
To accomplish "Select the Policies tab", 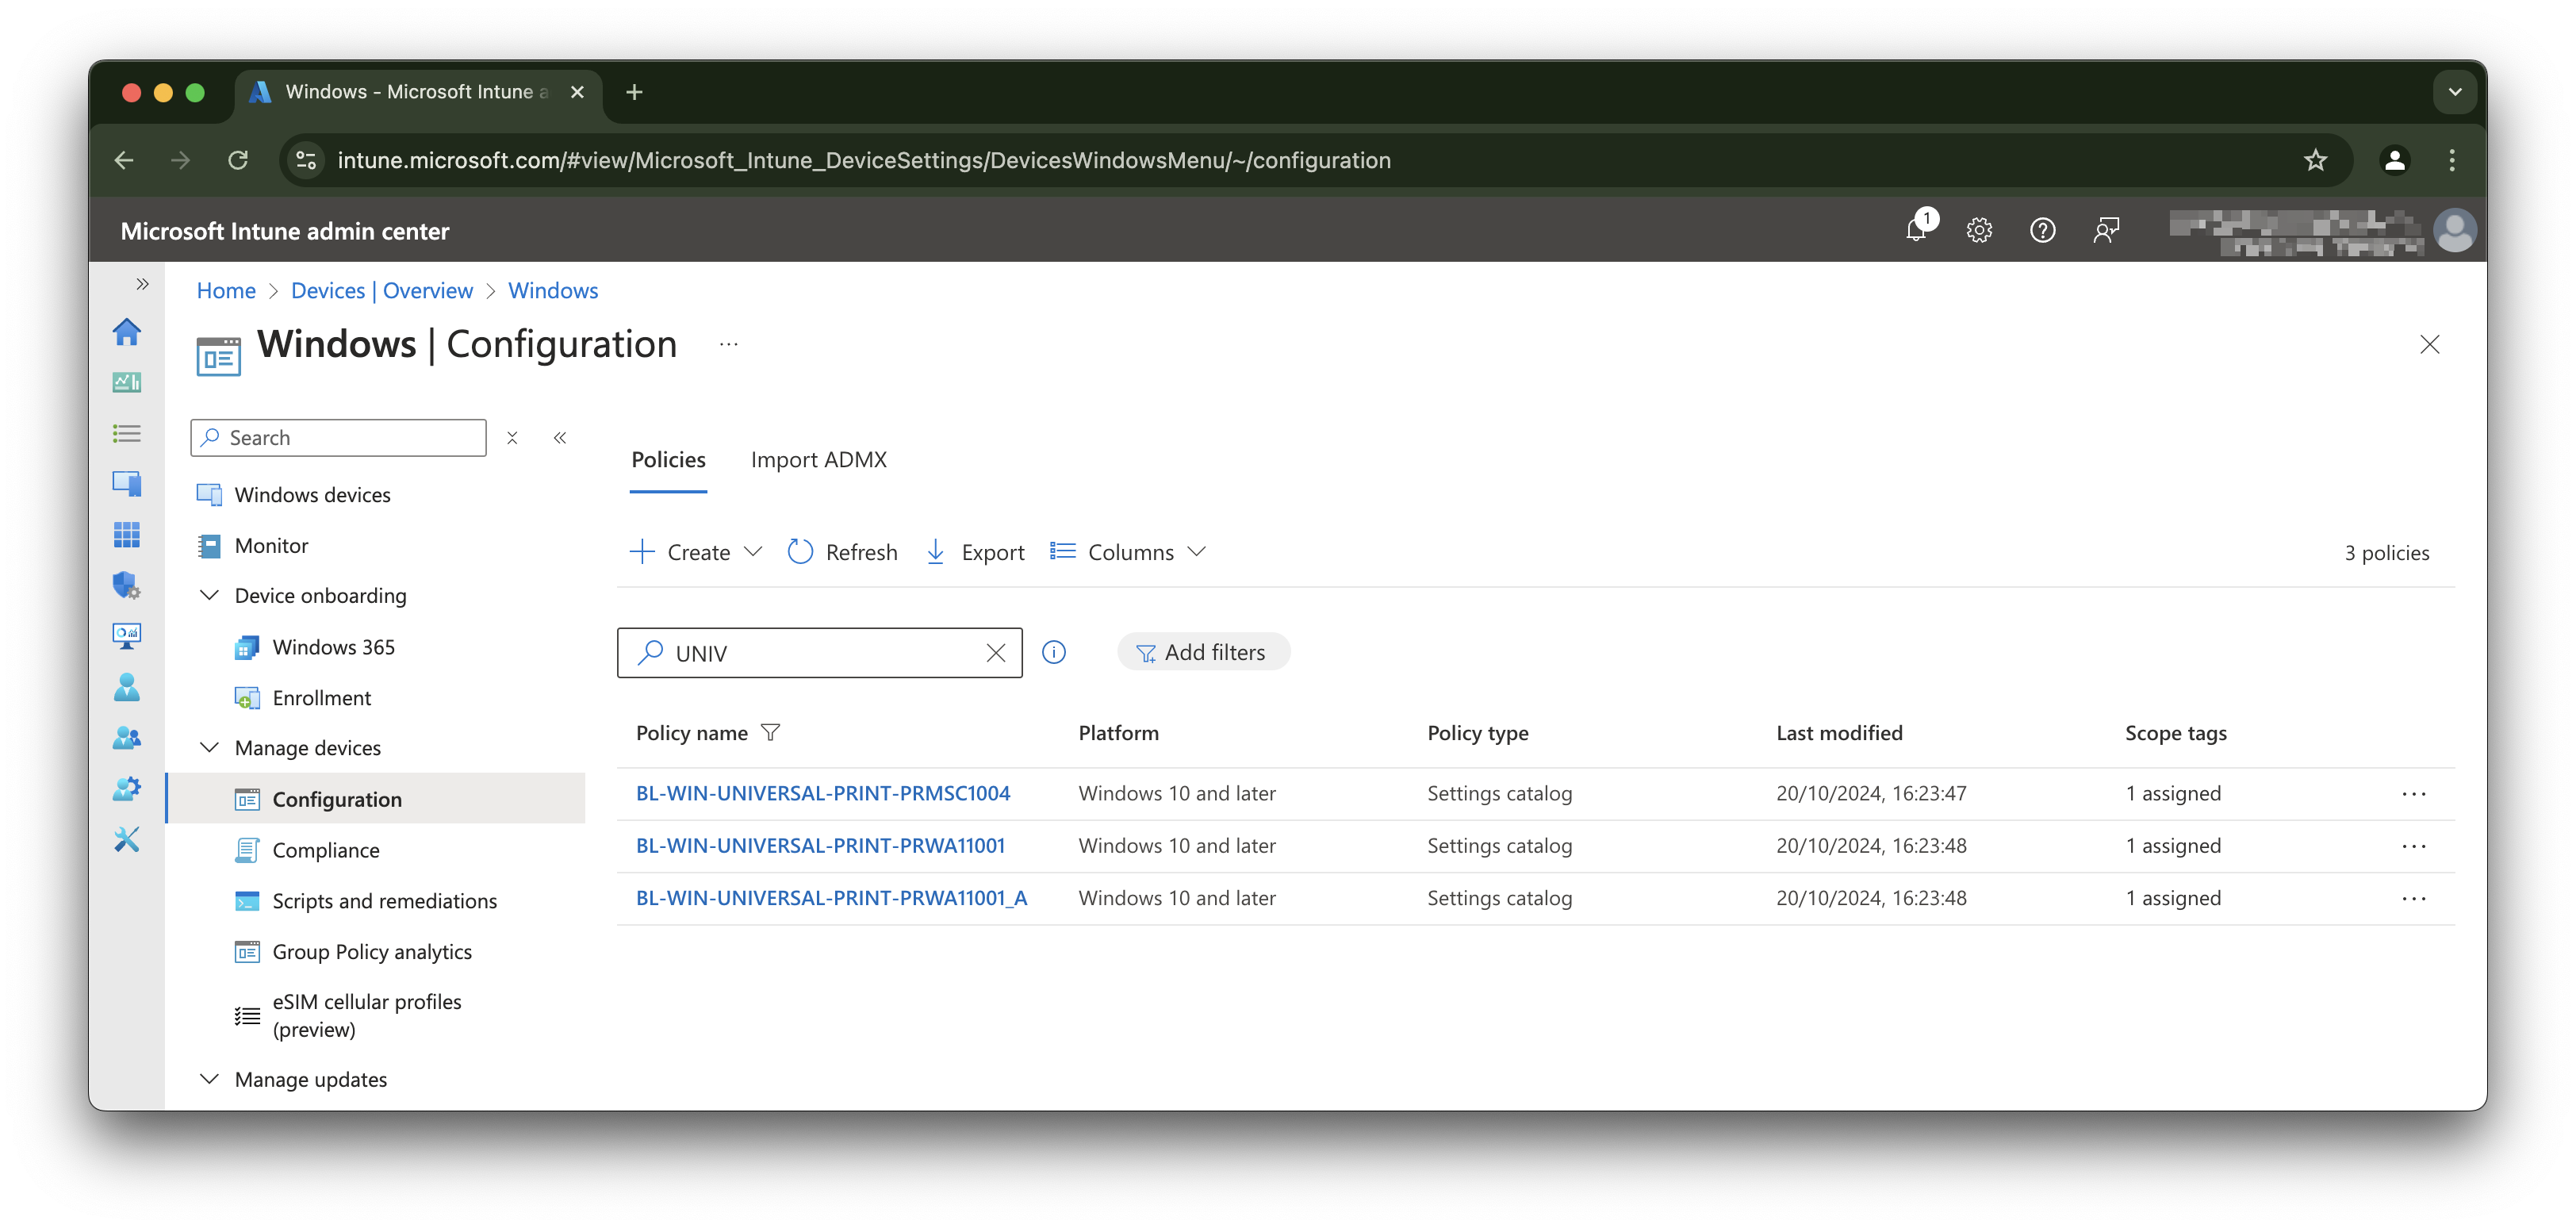I will [x=669, y=459].
